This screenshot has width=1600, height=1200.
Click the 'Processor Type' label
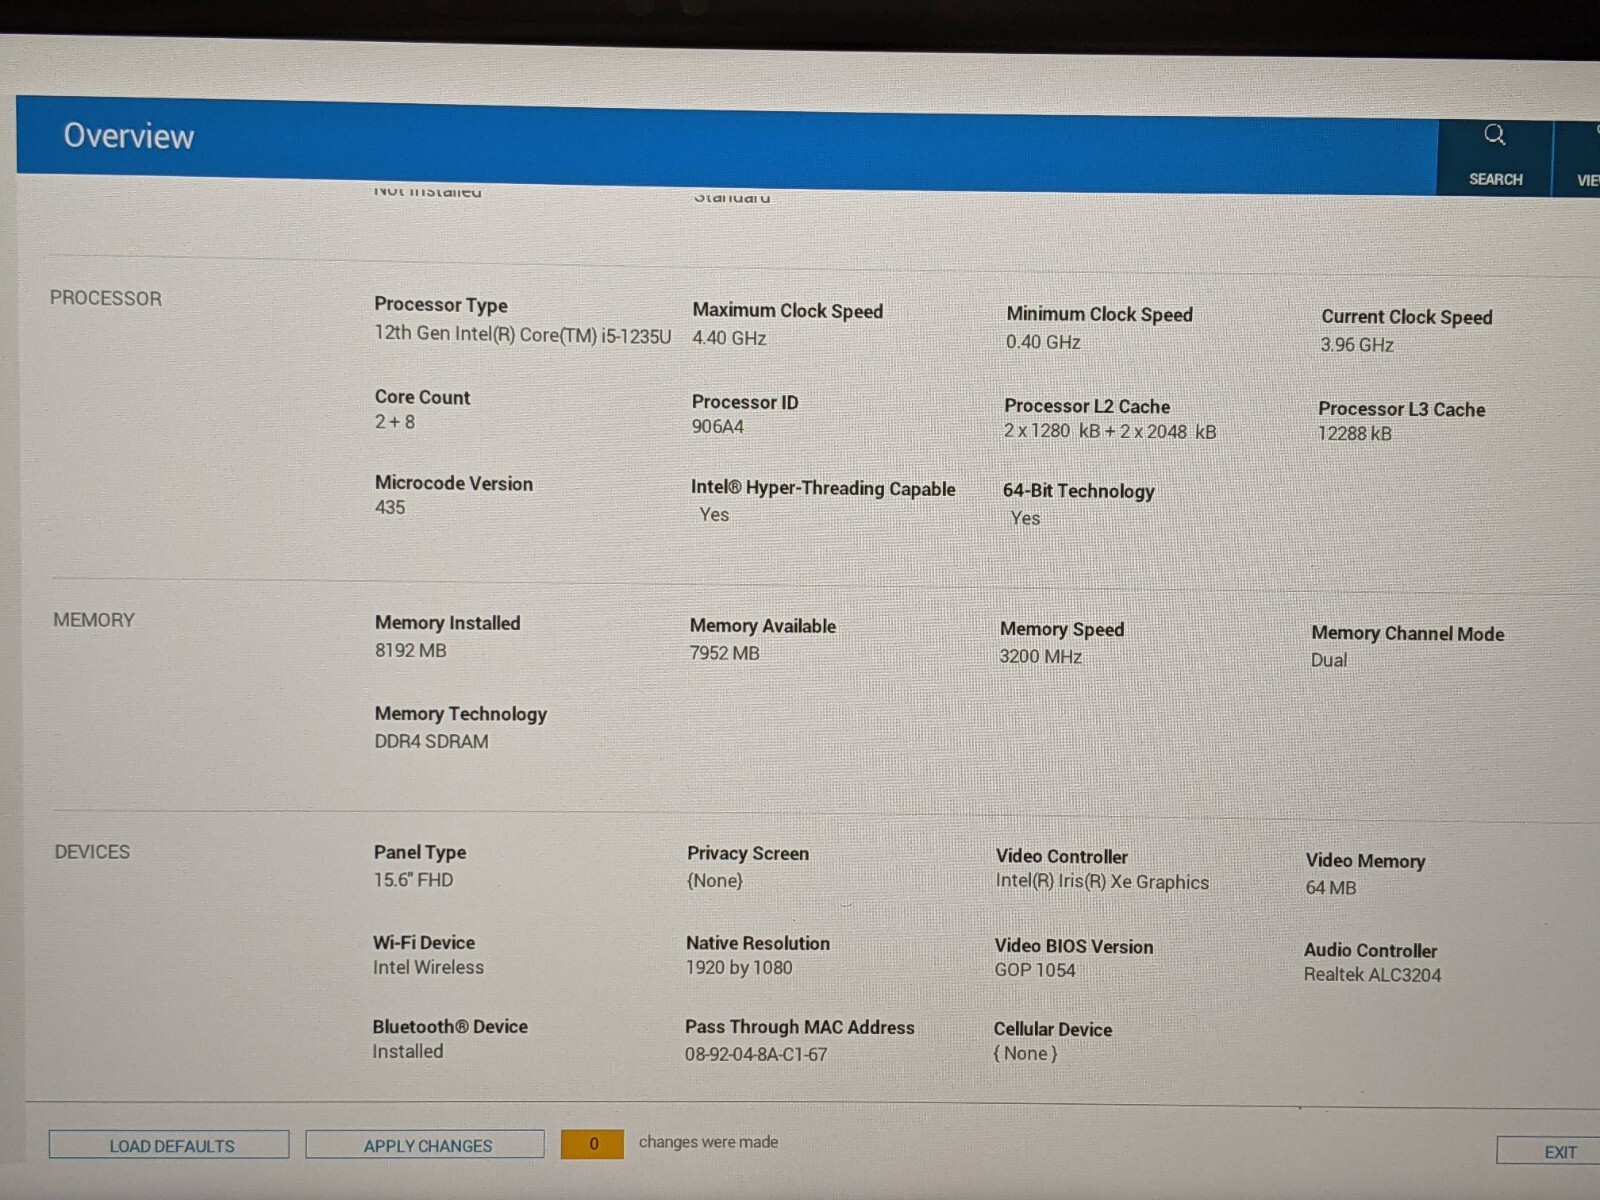click(441, 305)
